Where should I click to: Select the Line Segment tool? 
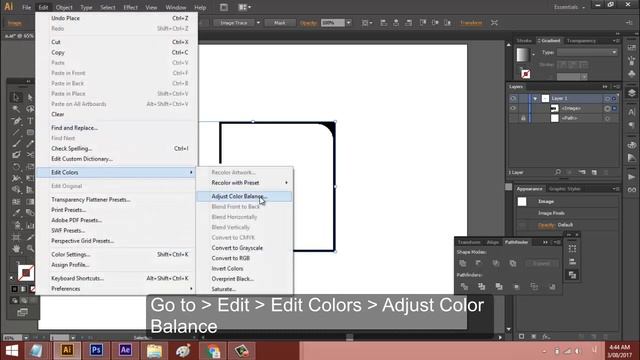[16, 132]
